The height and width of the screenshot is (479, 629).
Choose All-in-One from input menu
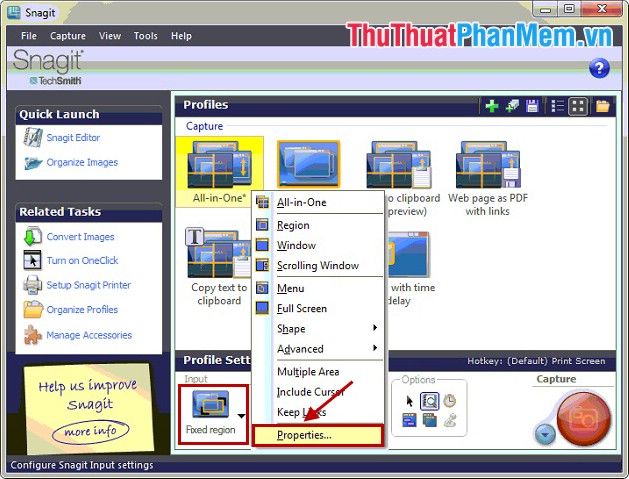pyautogui.click(x=319, y=203)
